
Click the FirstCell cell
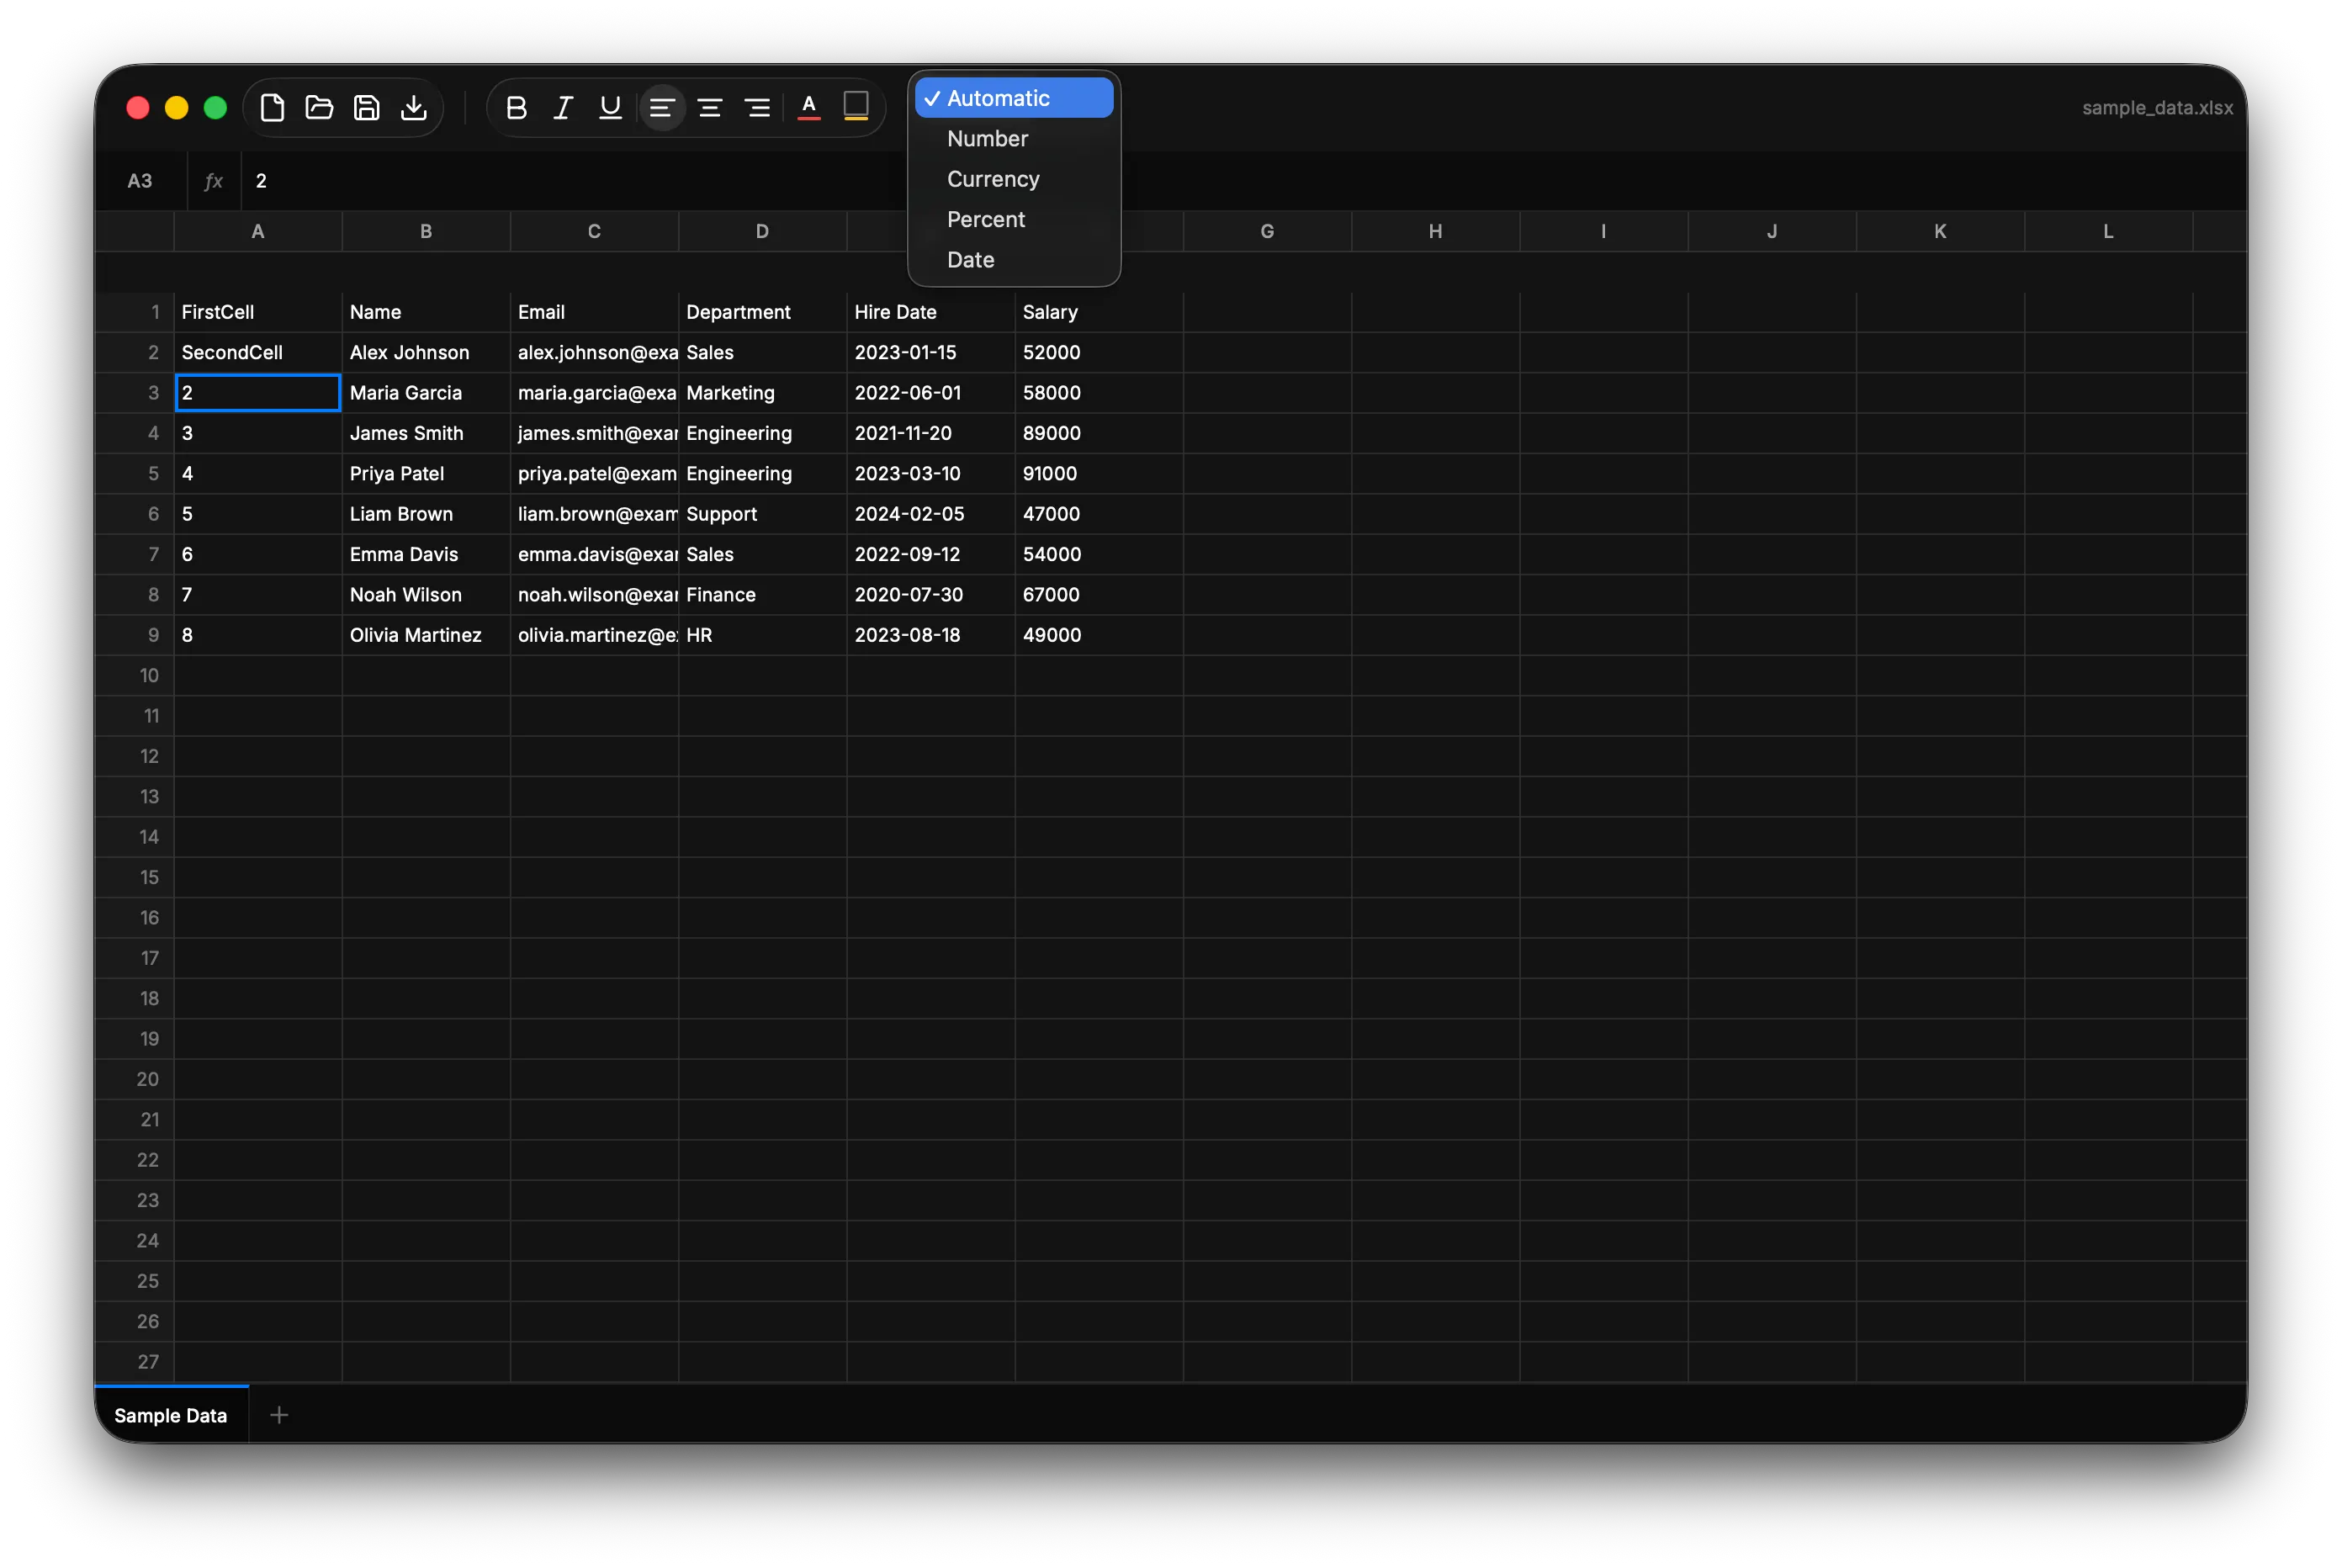[x=258, y=312]
